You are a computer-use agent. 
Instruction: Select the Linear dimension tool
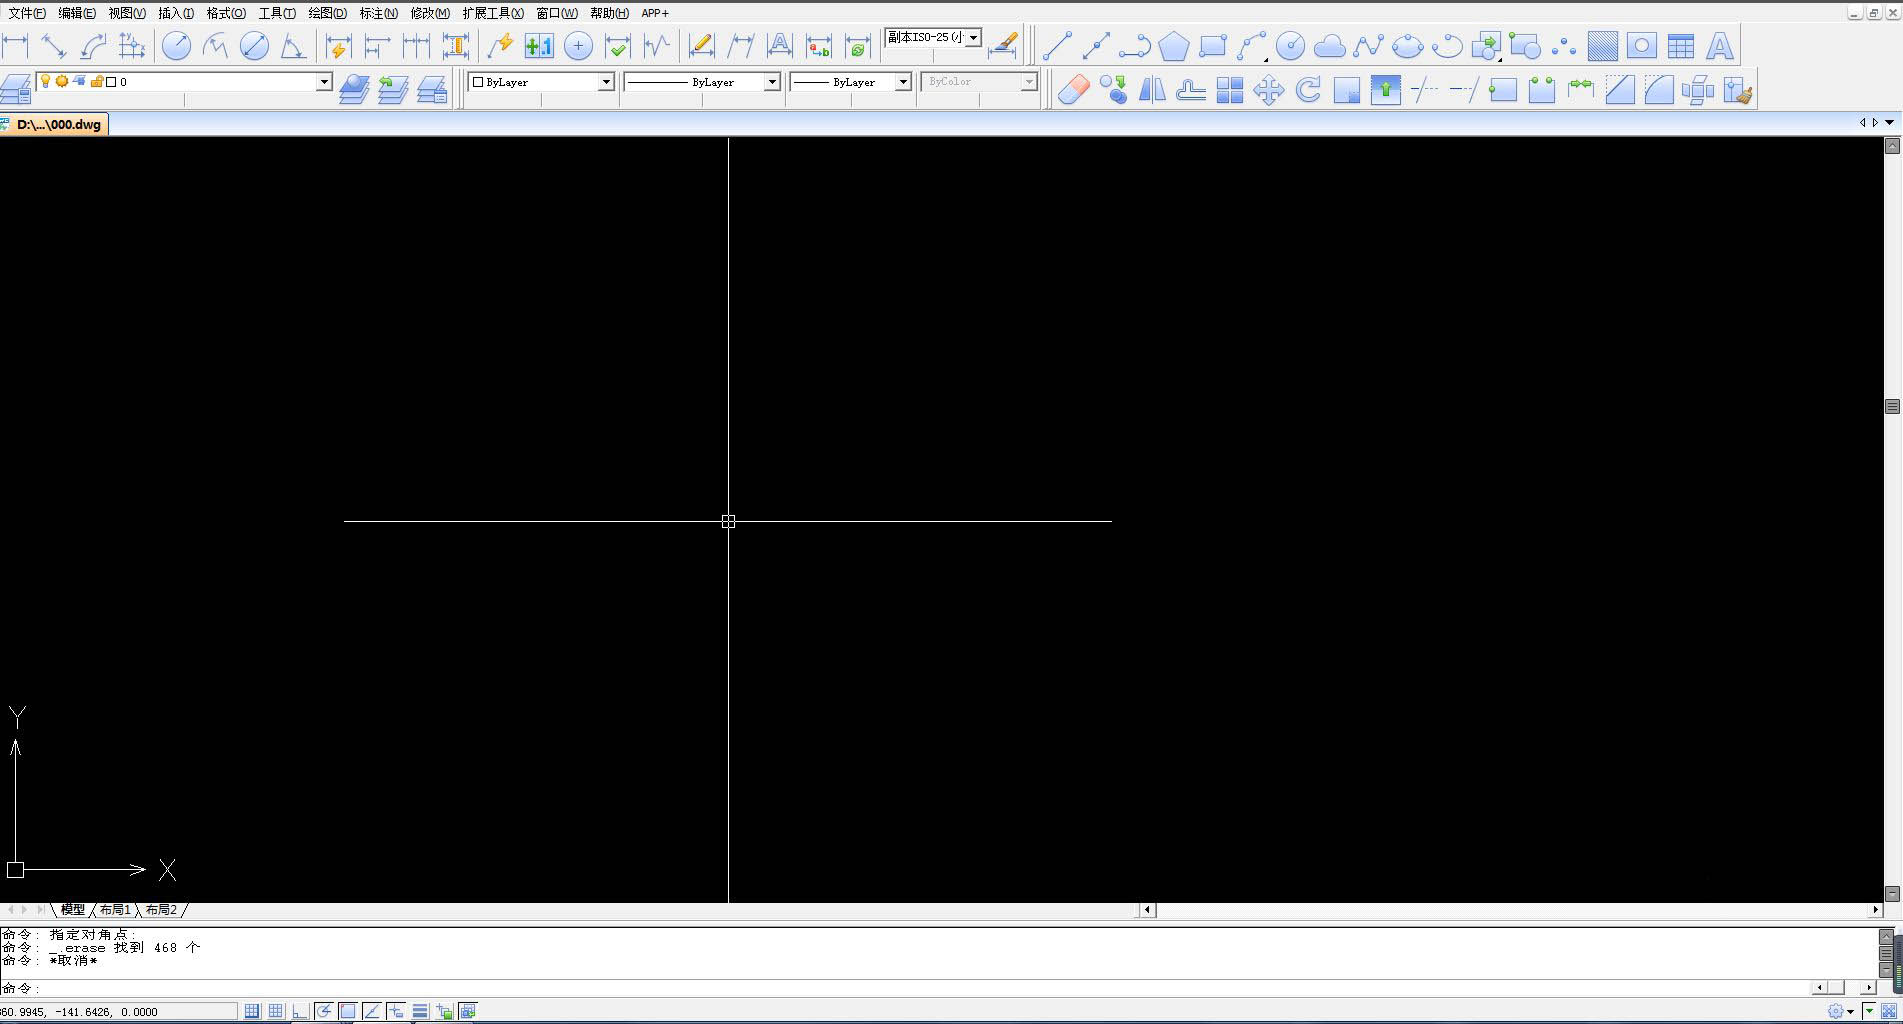[x=16, y=46]
